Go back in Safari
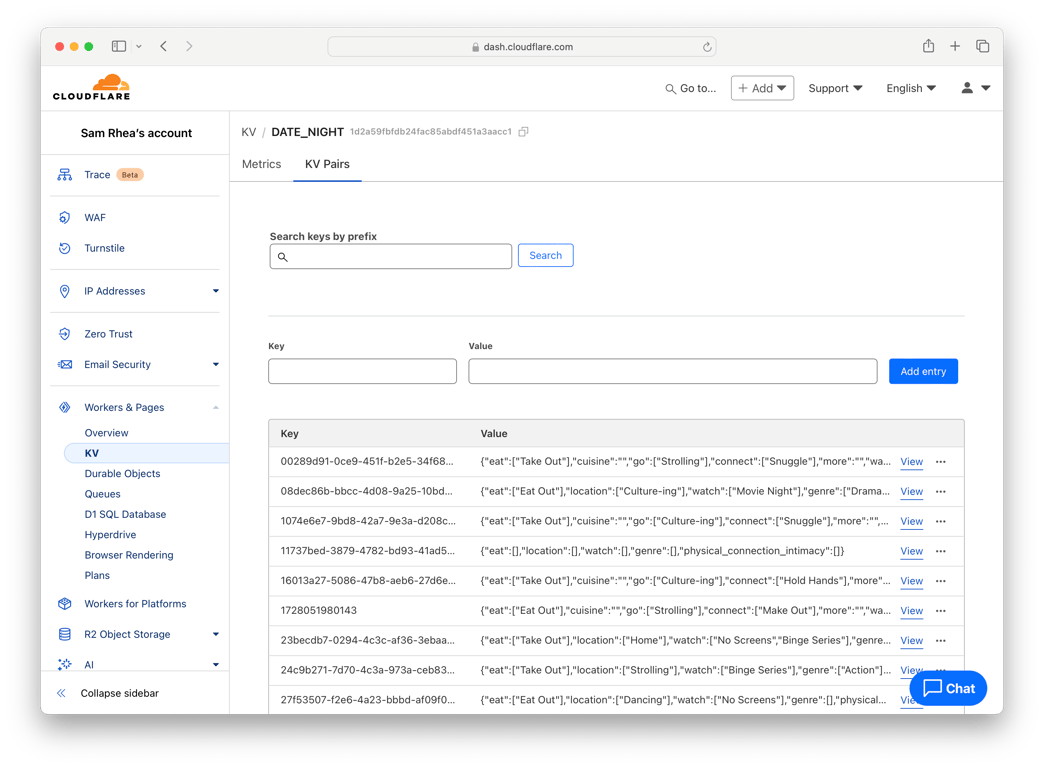Viewport: 1044px width, 768px height. point(164,46)
